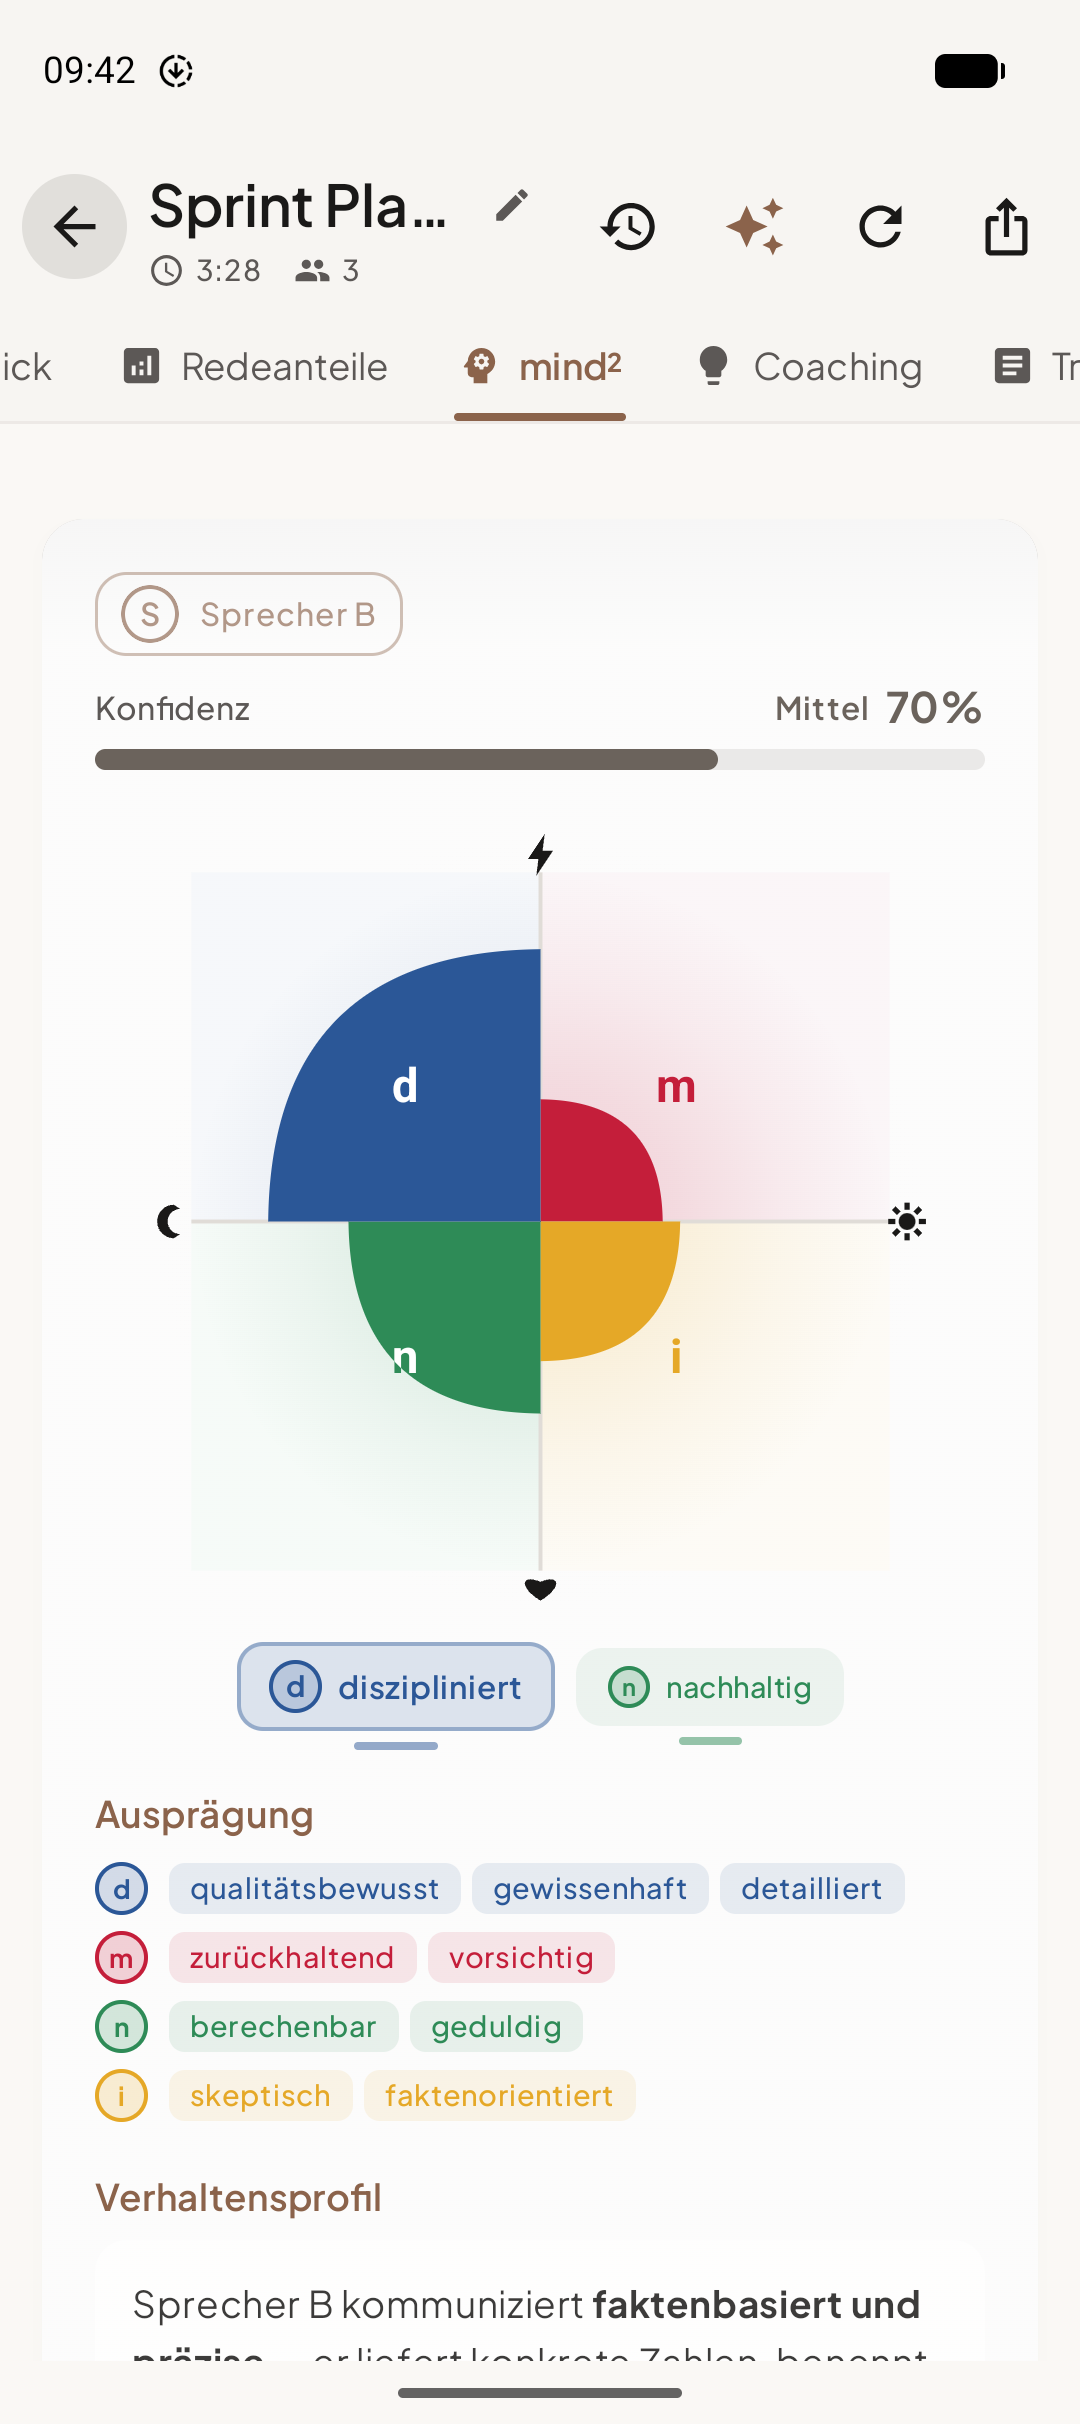The height and width of the screenshot is (2424, 1080).
Task: Toggle the 'nachhaltig' chip
Action: click(709, 1688)
